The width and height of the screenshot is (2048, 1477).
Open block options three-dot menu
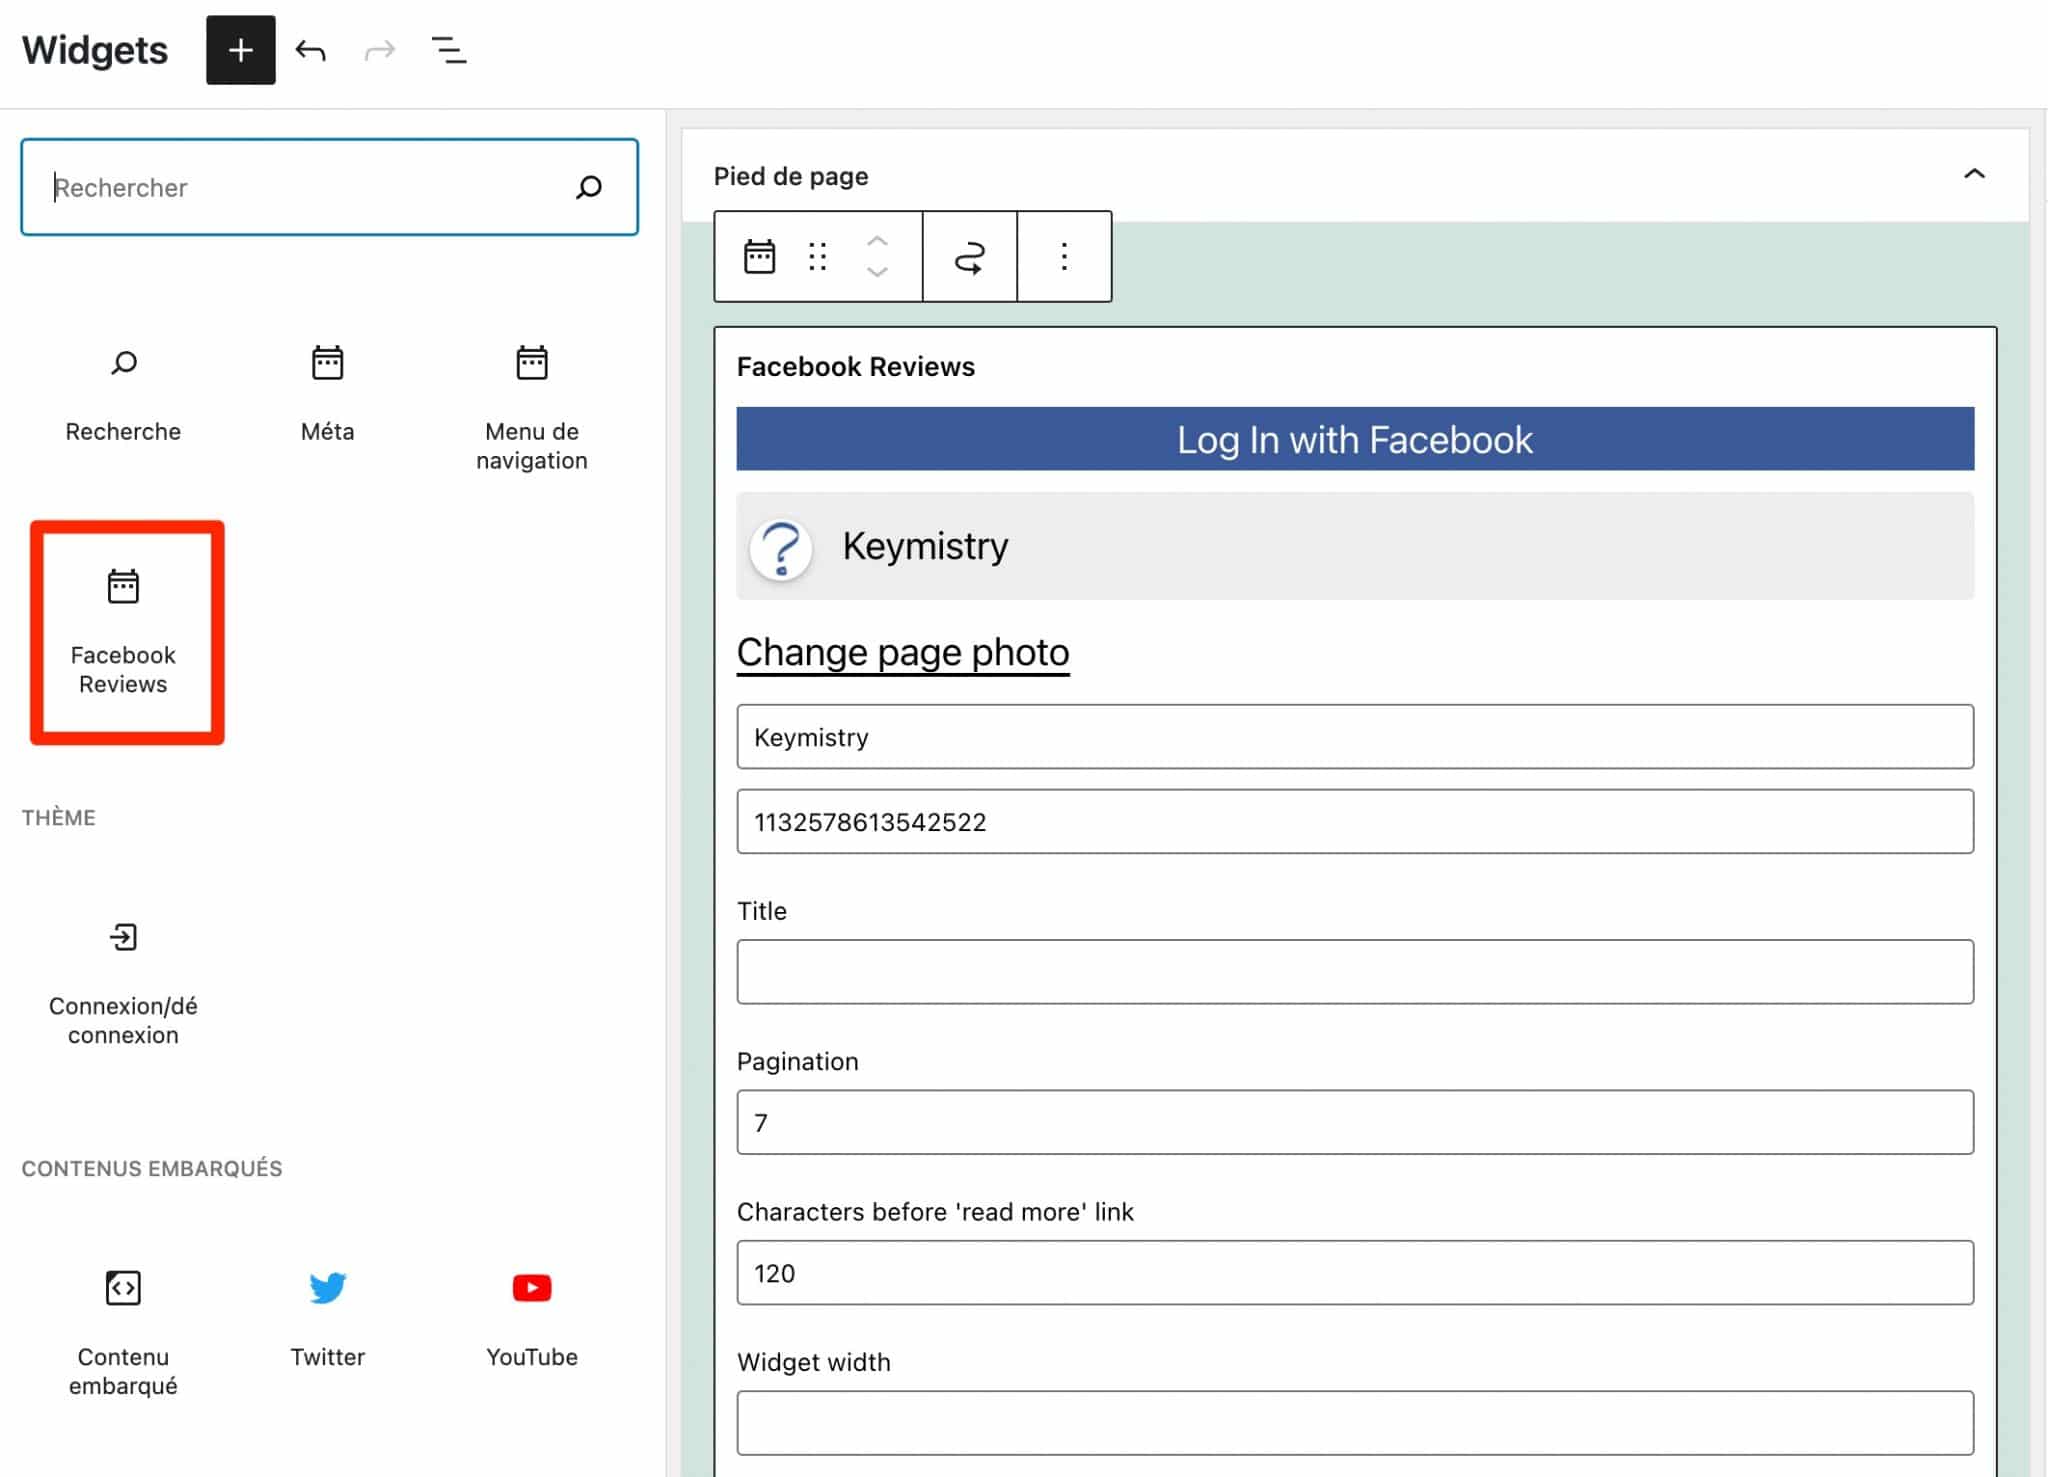tap(1064, 257)
